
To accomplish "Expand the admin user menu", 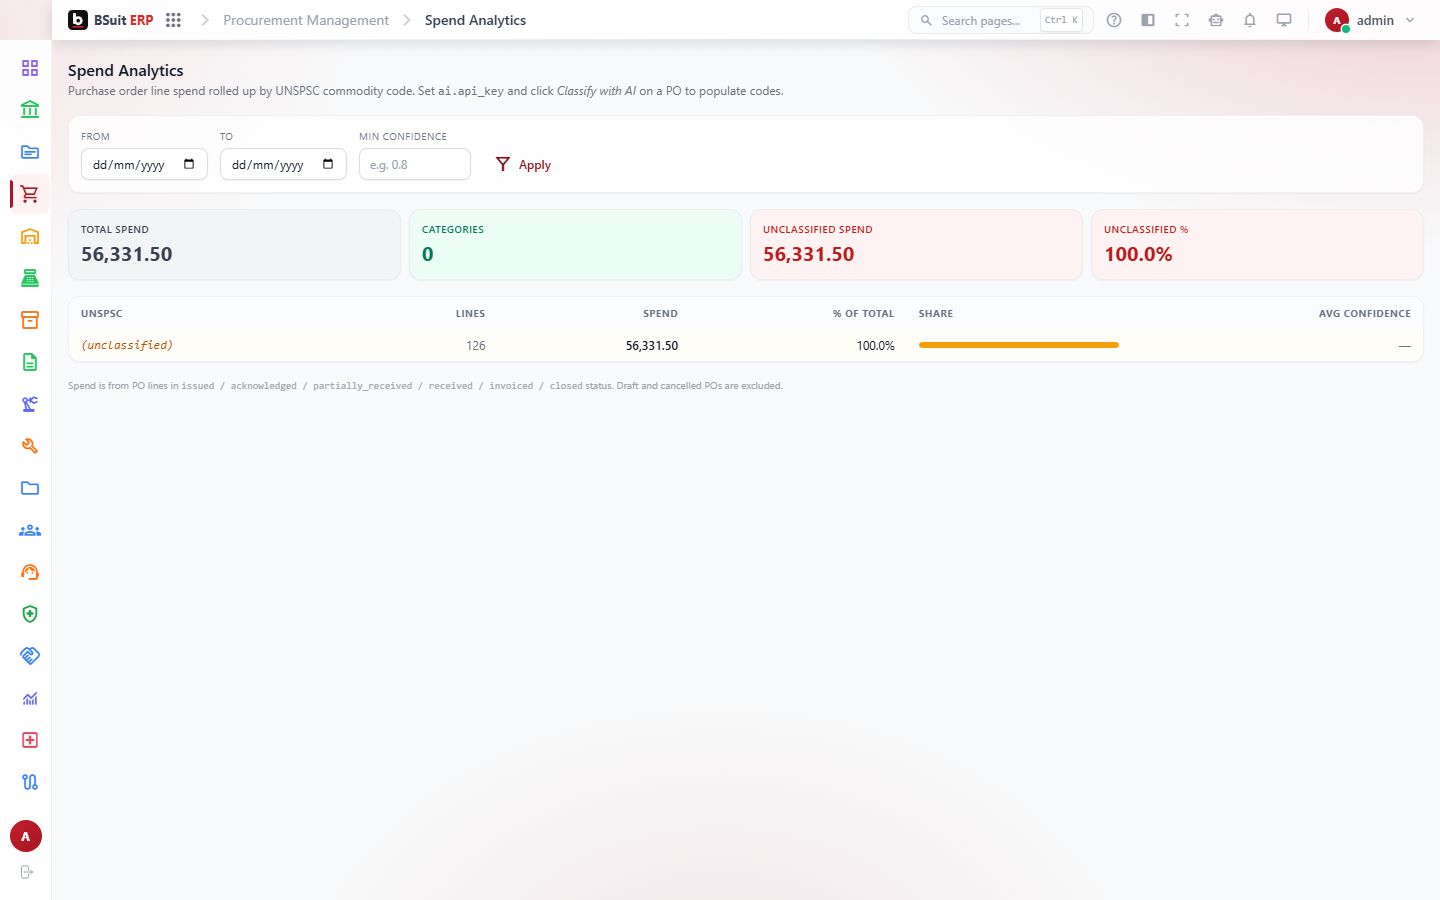I will pos(1370,20).
